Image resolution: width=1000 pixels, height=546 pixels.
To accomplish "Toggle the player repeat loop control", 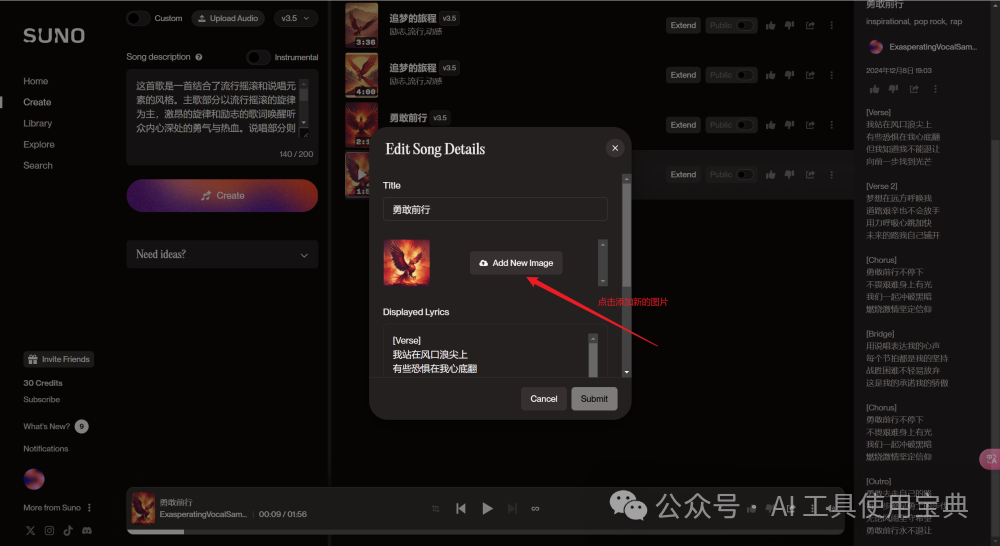I will point(535,508).
